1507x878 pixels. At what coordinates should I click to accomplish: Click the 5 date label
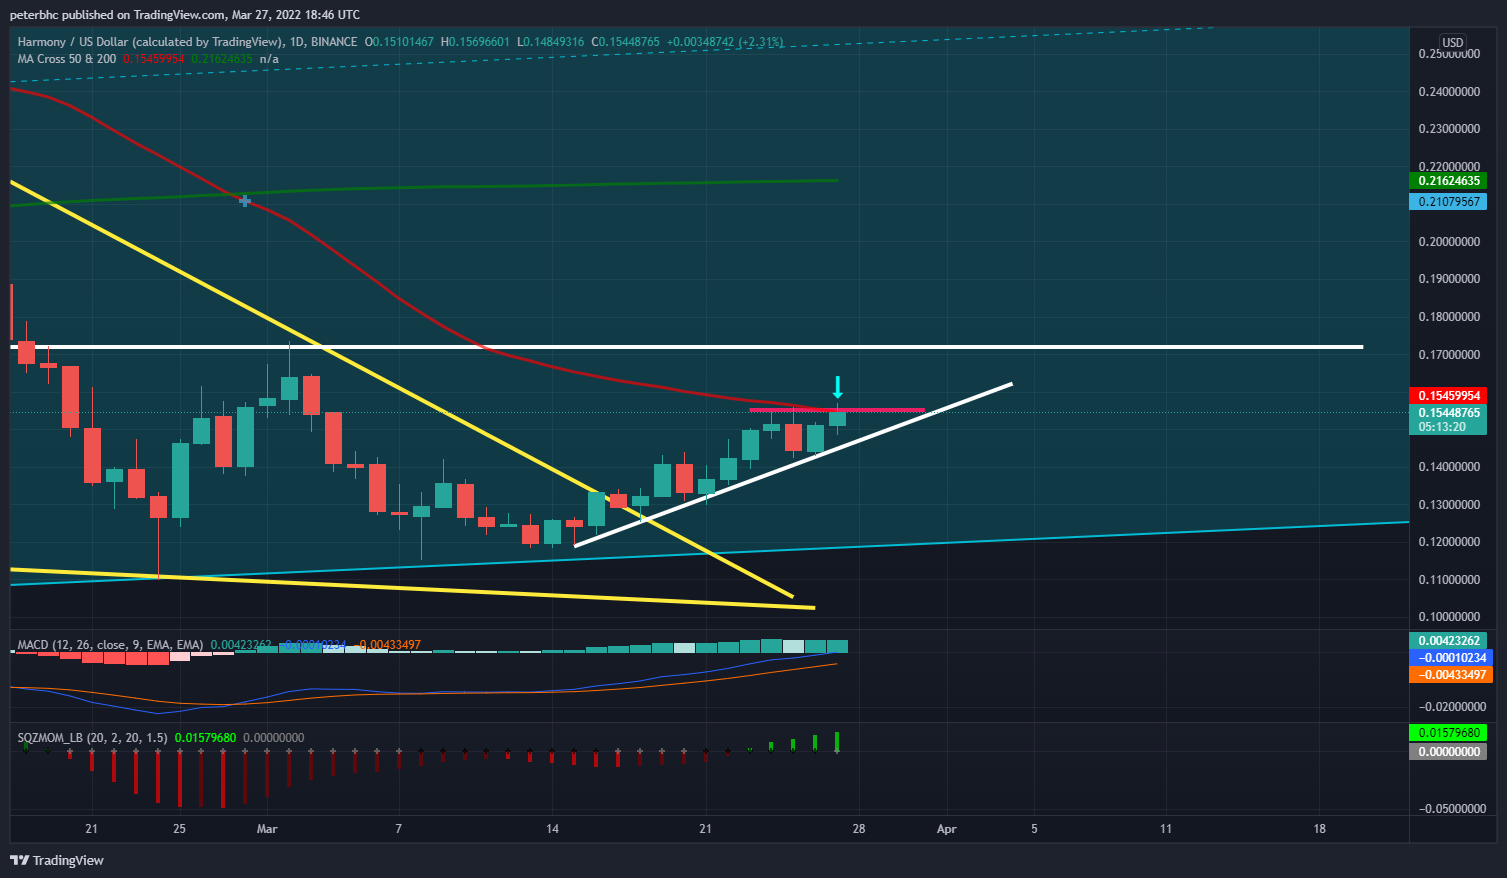pos(1035,829)
